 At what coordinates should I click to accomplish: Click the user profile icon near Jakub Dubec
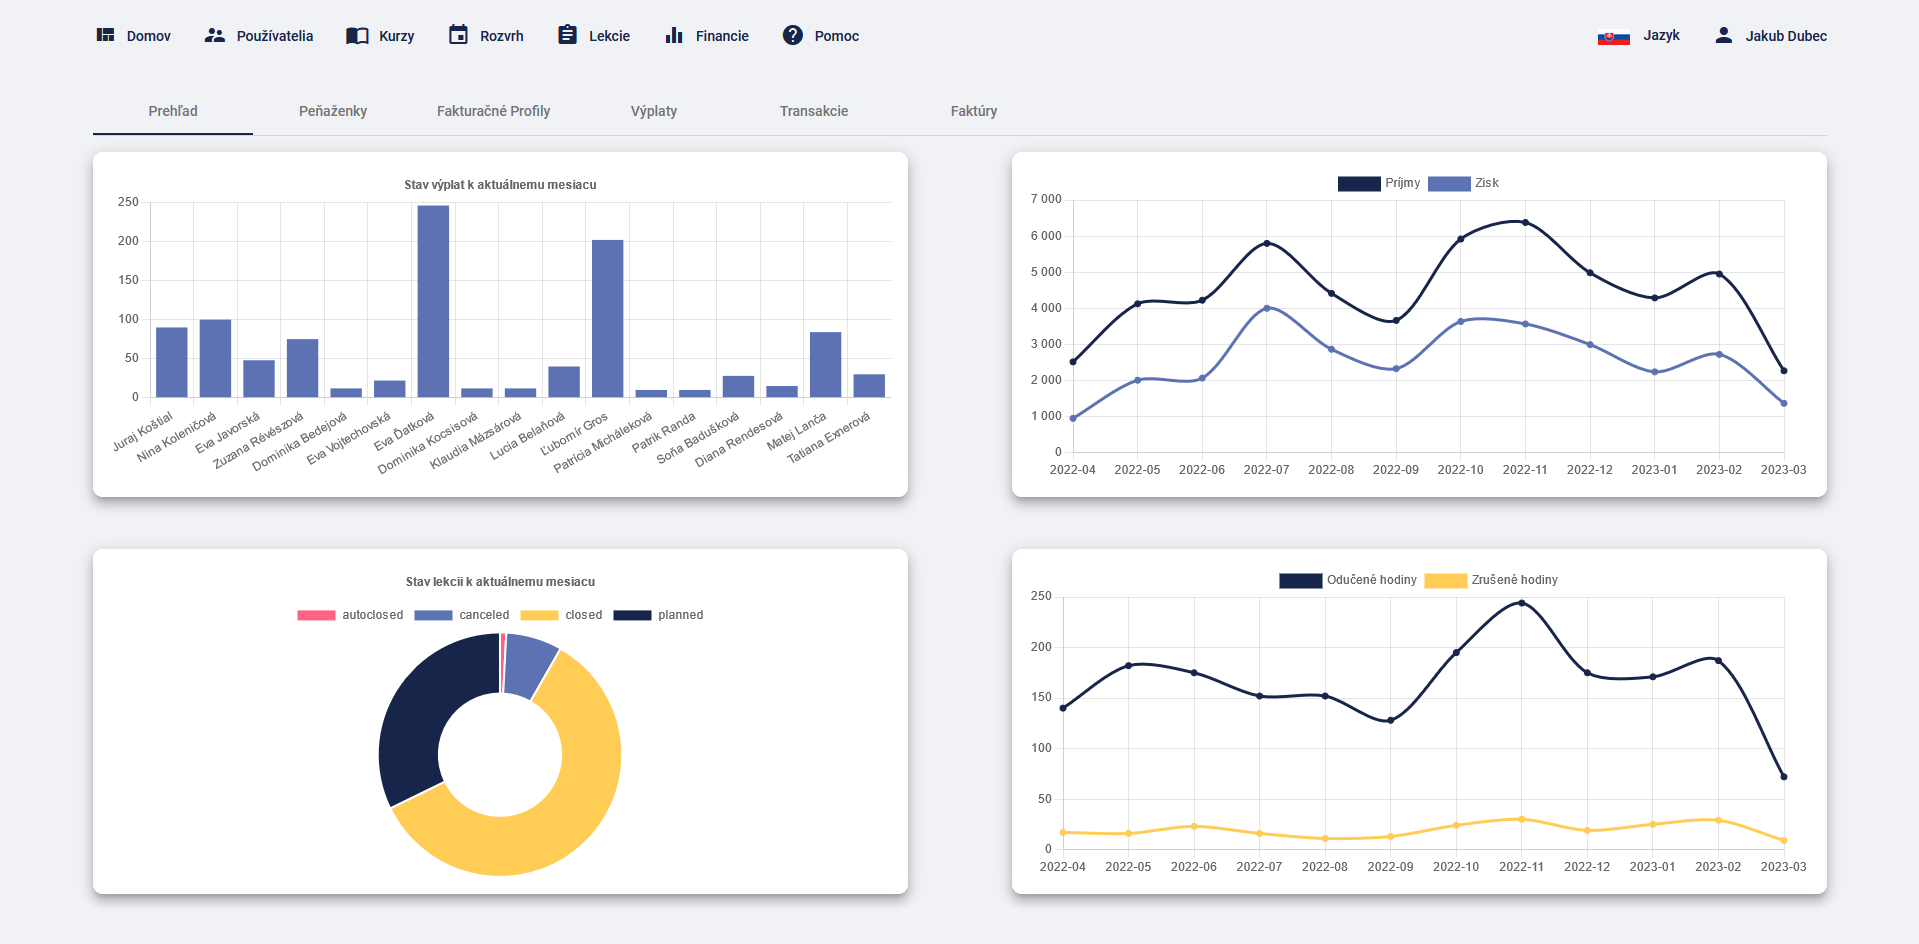(1723, 35)
